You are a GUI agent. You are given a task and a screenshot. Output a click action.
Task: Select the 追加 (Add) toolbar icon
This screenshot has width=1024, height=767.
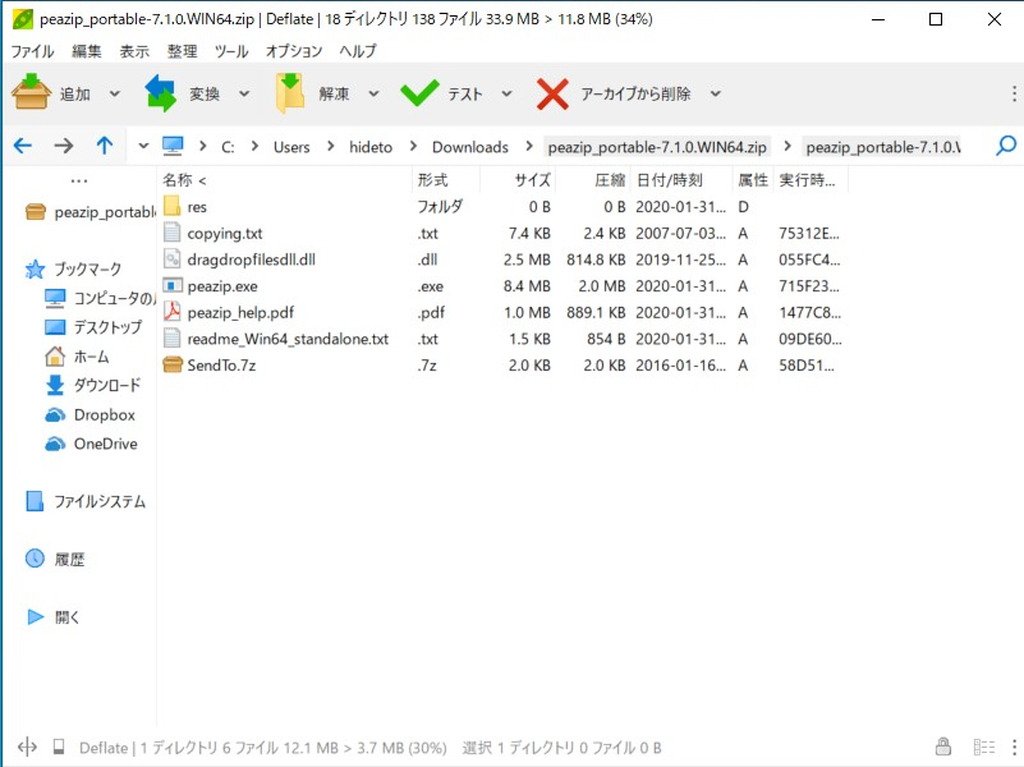[x=30, y=91]
